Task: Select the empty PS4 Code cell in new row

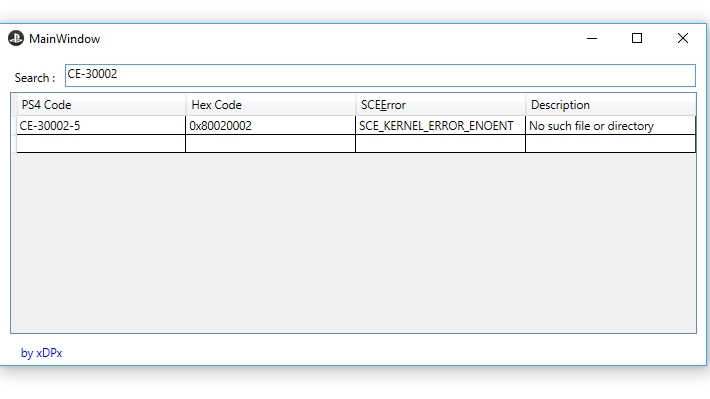Action: coord(101,144)
